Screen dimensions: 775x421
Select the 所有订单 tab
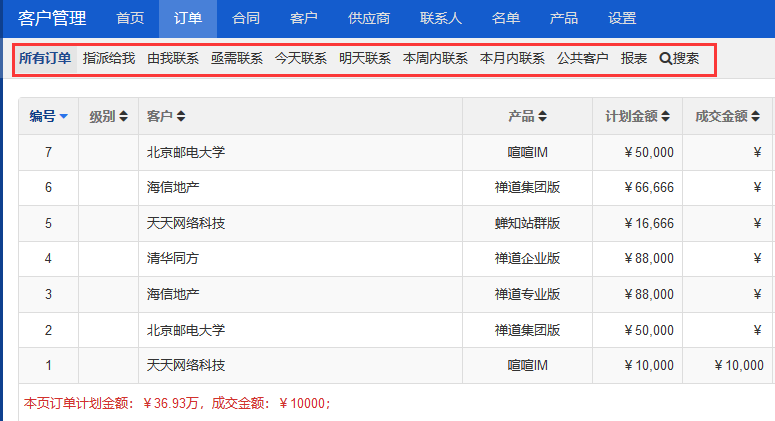(45, 58)
